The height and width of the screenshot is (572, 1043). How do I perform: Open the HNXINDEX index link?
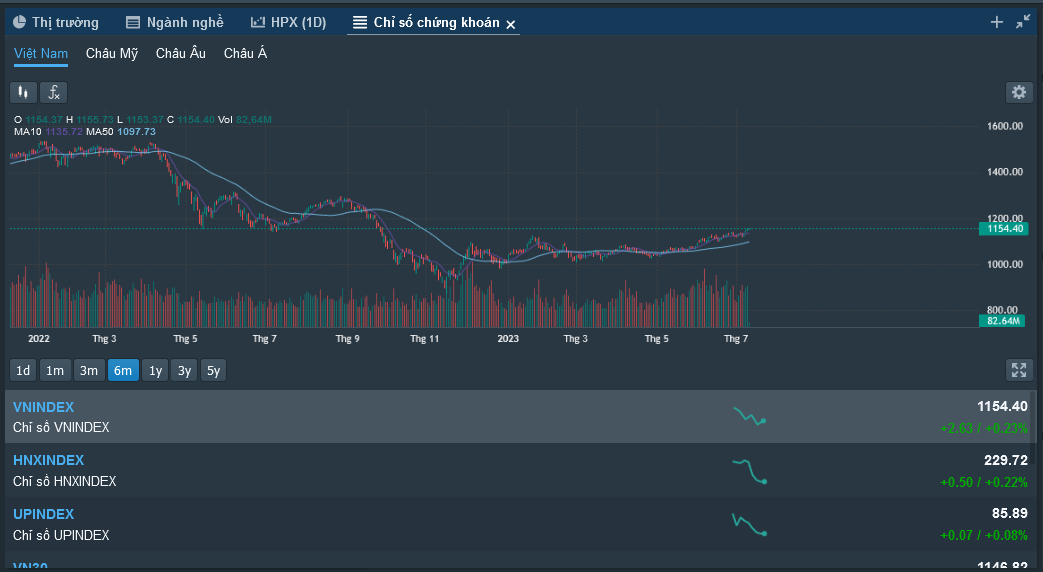point(48,460)
